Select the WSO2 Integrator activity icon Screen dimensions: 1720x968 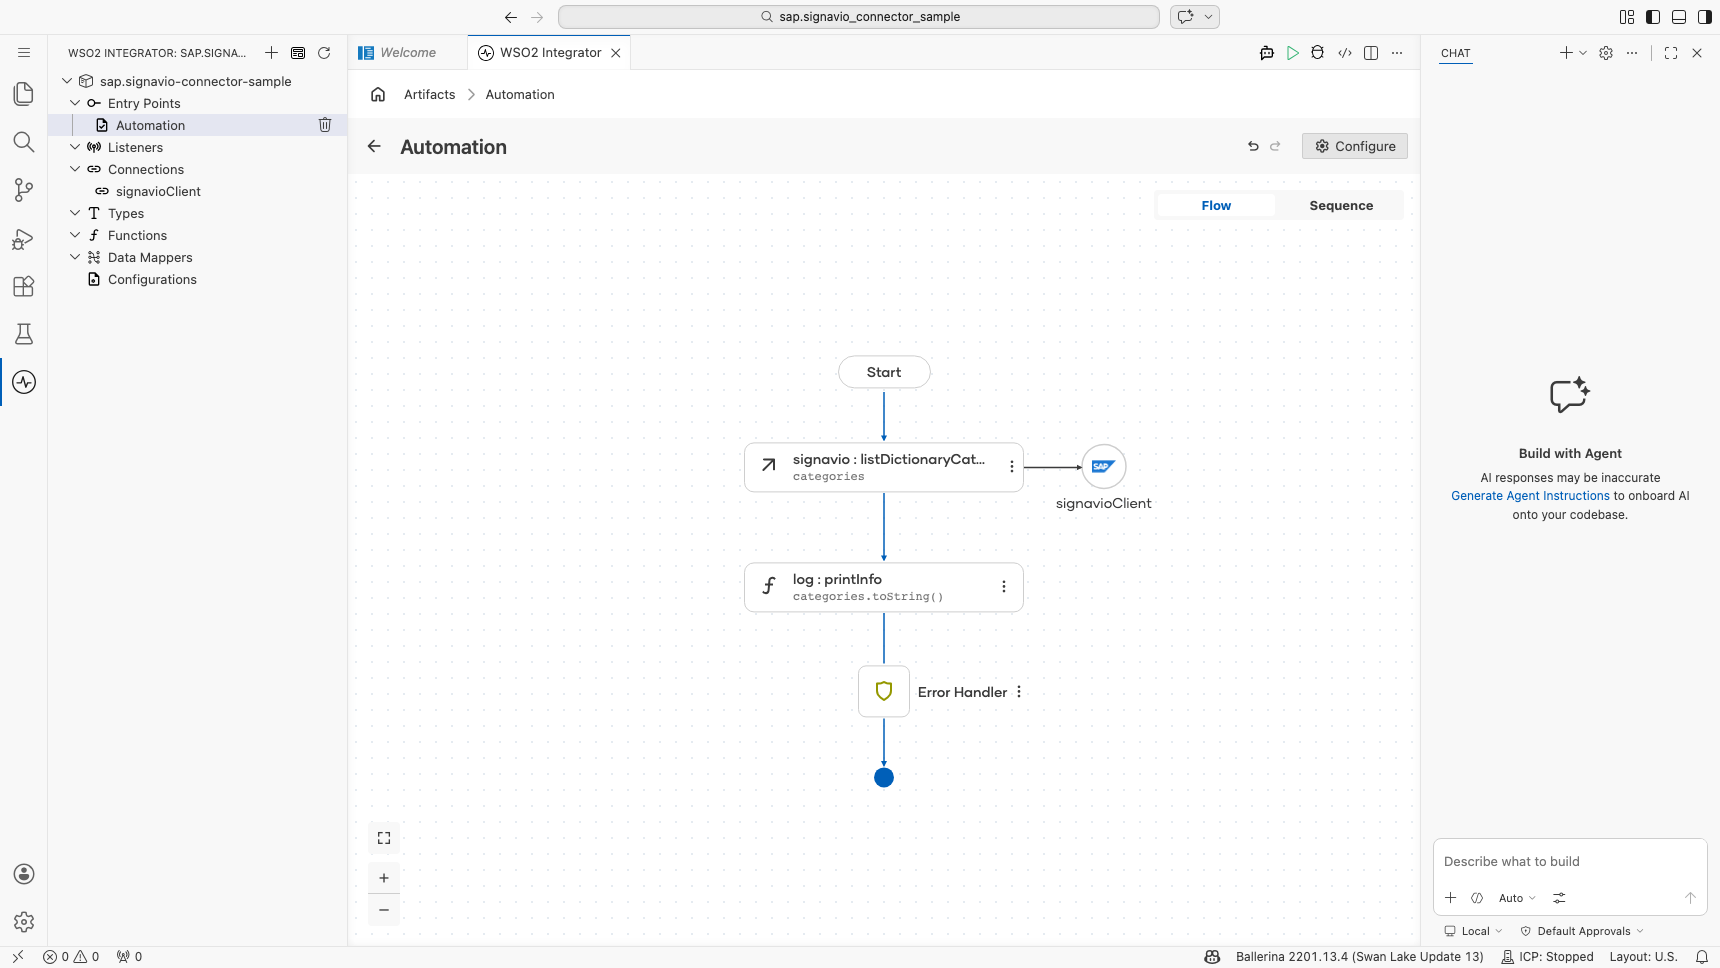[x=24, y=382]
